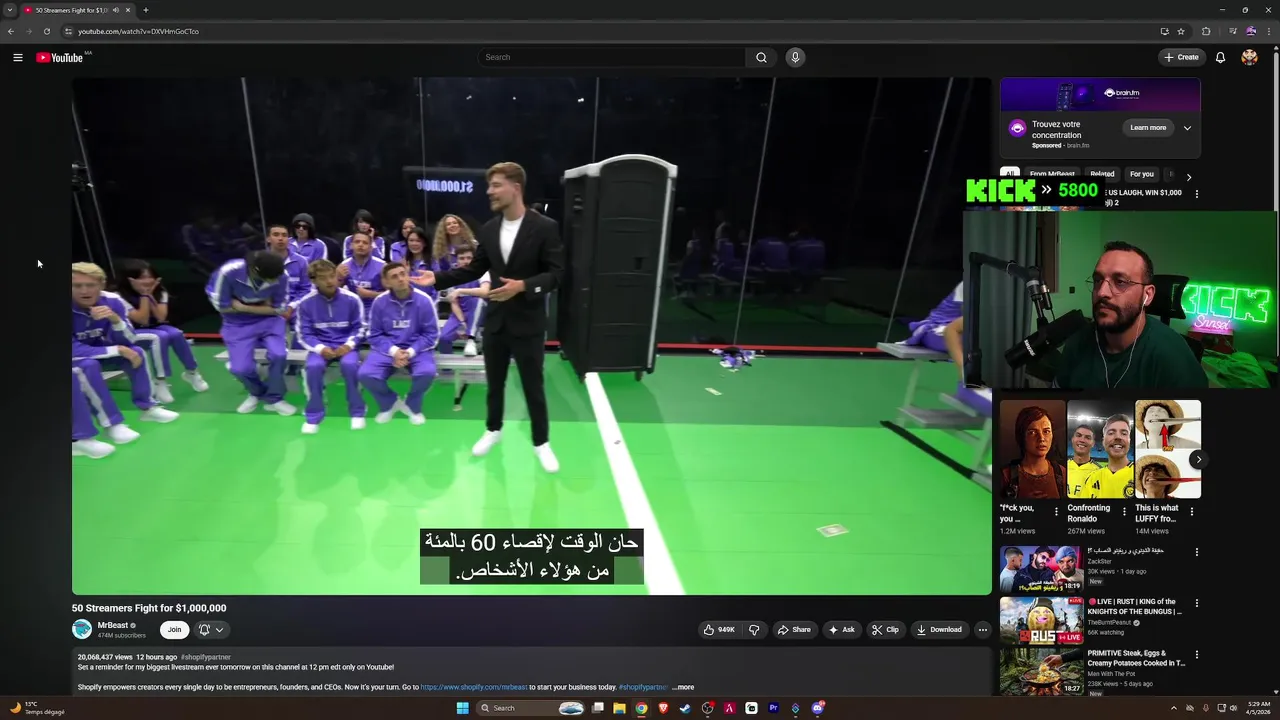This screenshot has height=720, width=1280.
Task: Go back with the browser back arrow
Action: [x=11, y=31]
